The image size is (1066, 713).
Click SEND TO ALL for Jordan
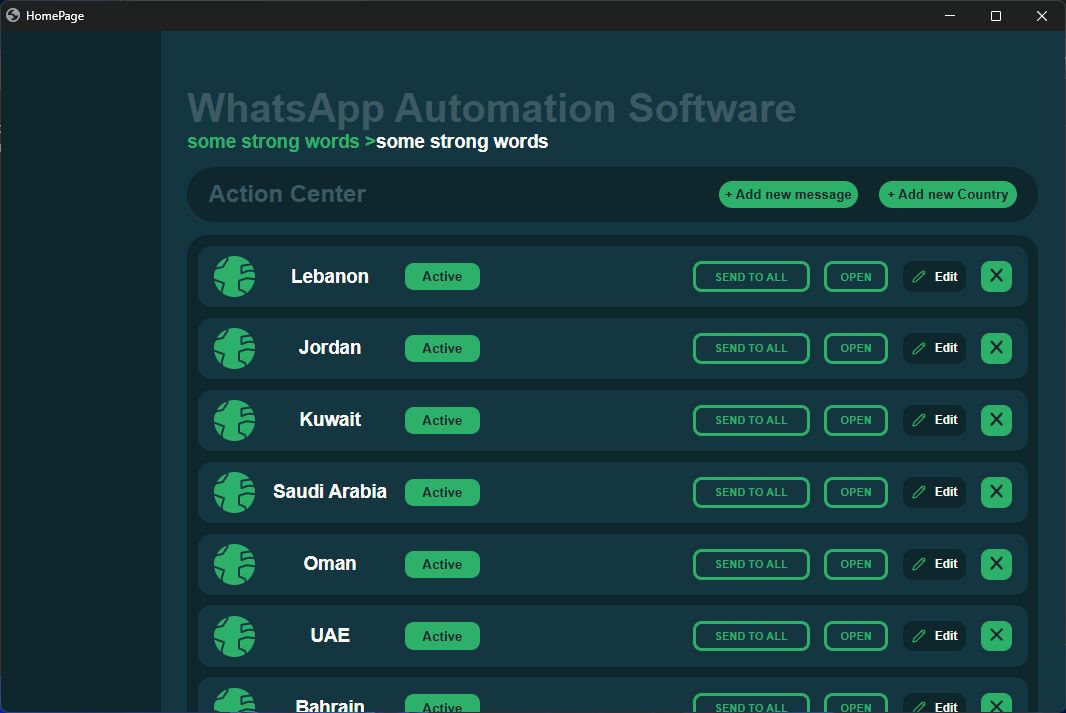click(x=751, y=348)
